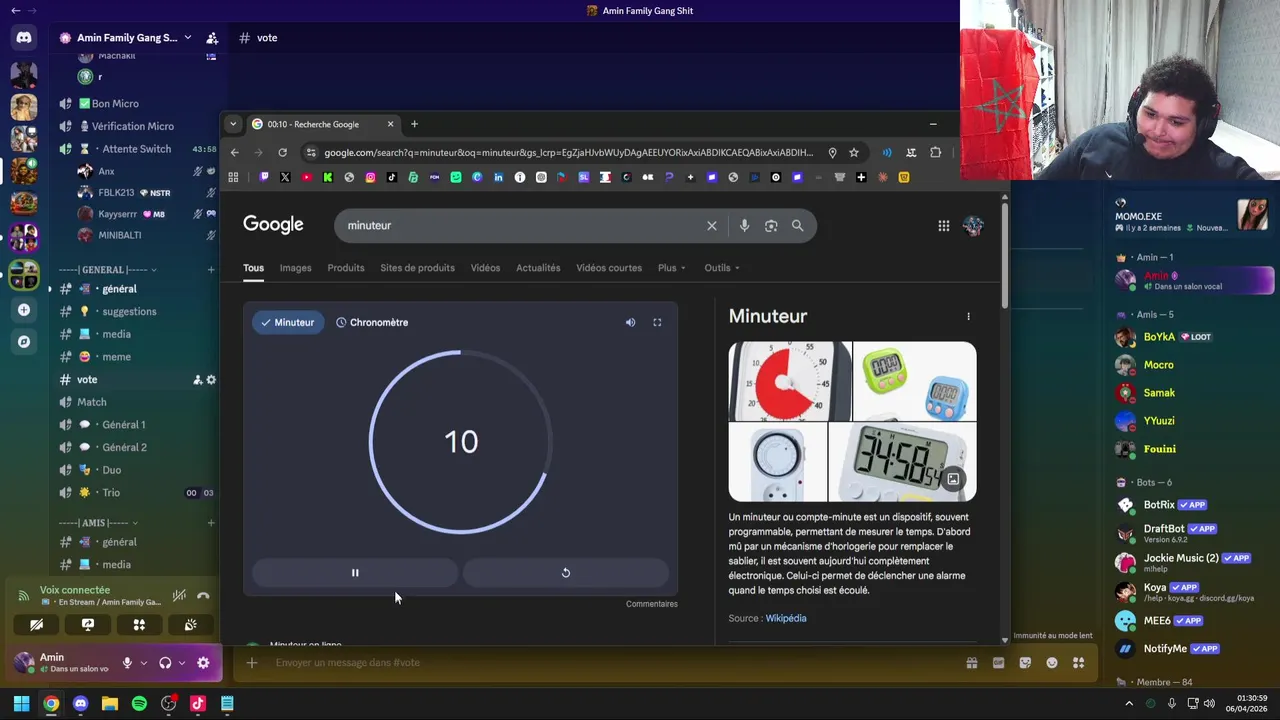The width and height of the screenshot is (1280, 720).
Task: Open the Discord activities launcher button
Action: pos(139,625)
